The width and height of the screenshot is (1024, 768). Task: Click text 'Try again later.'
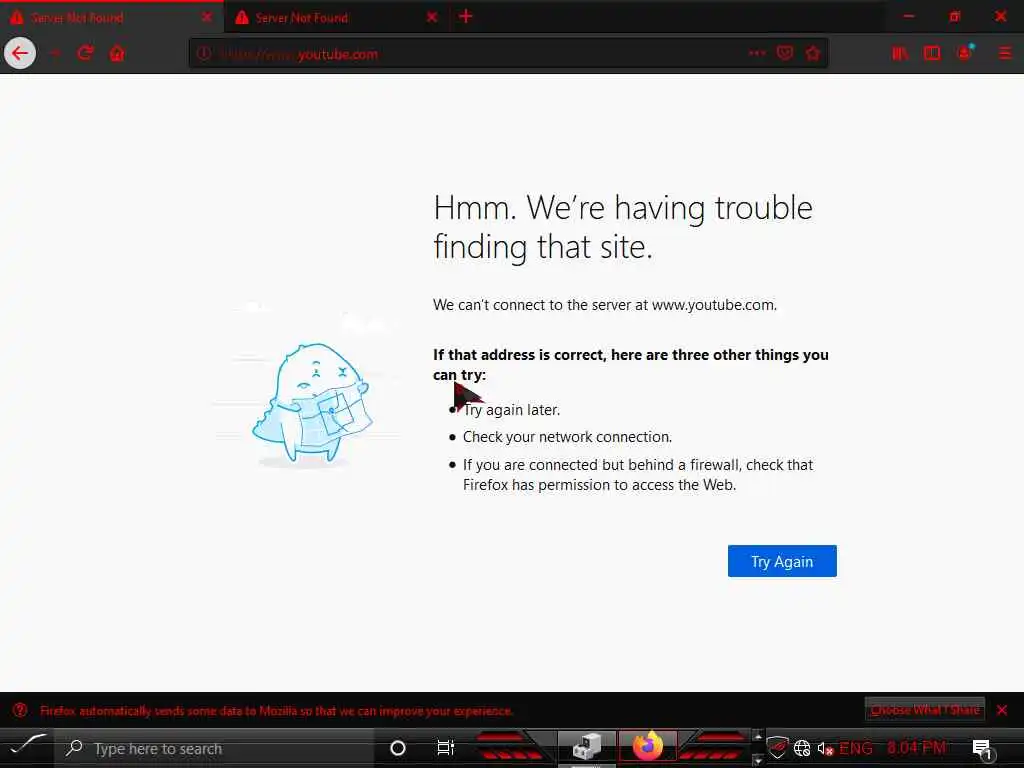511,410
